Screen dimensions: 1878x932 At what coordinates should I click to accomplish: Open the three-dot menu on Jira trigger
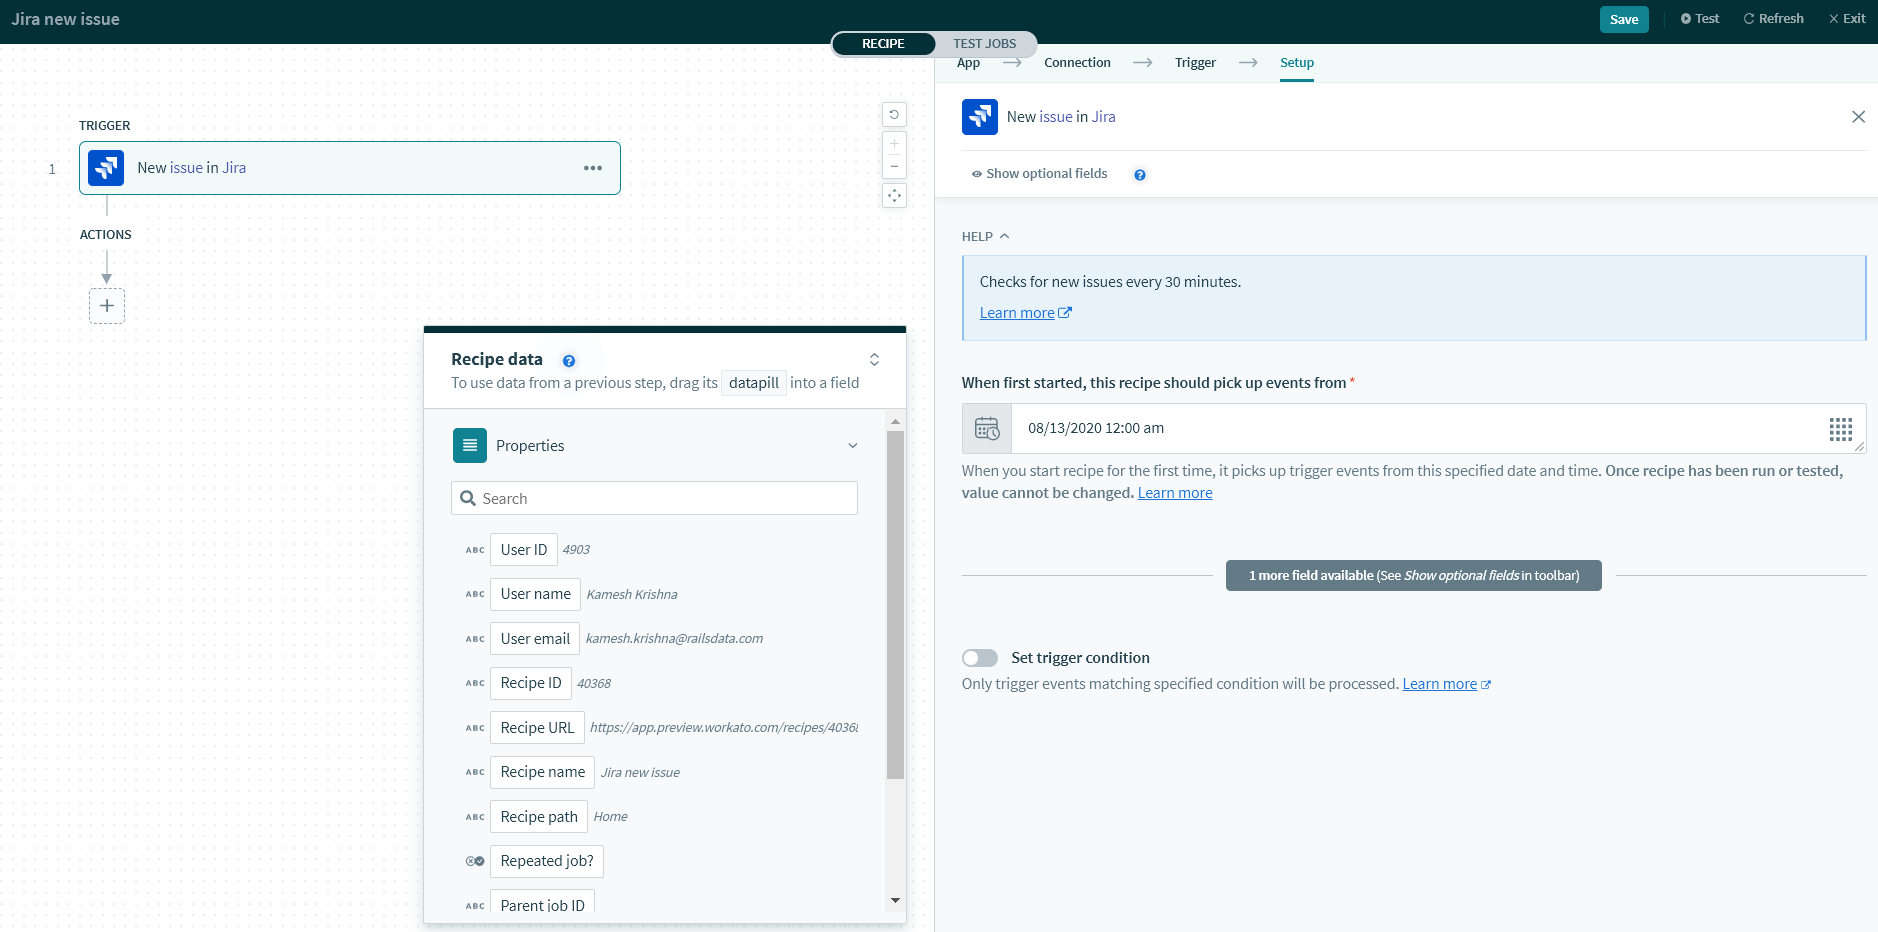tap(593, 168)
